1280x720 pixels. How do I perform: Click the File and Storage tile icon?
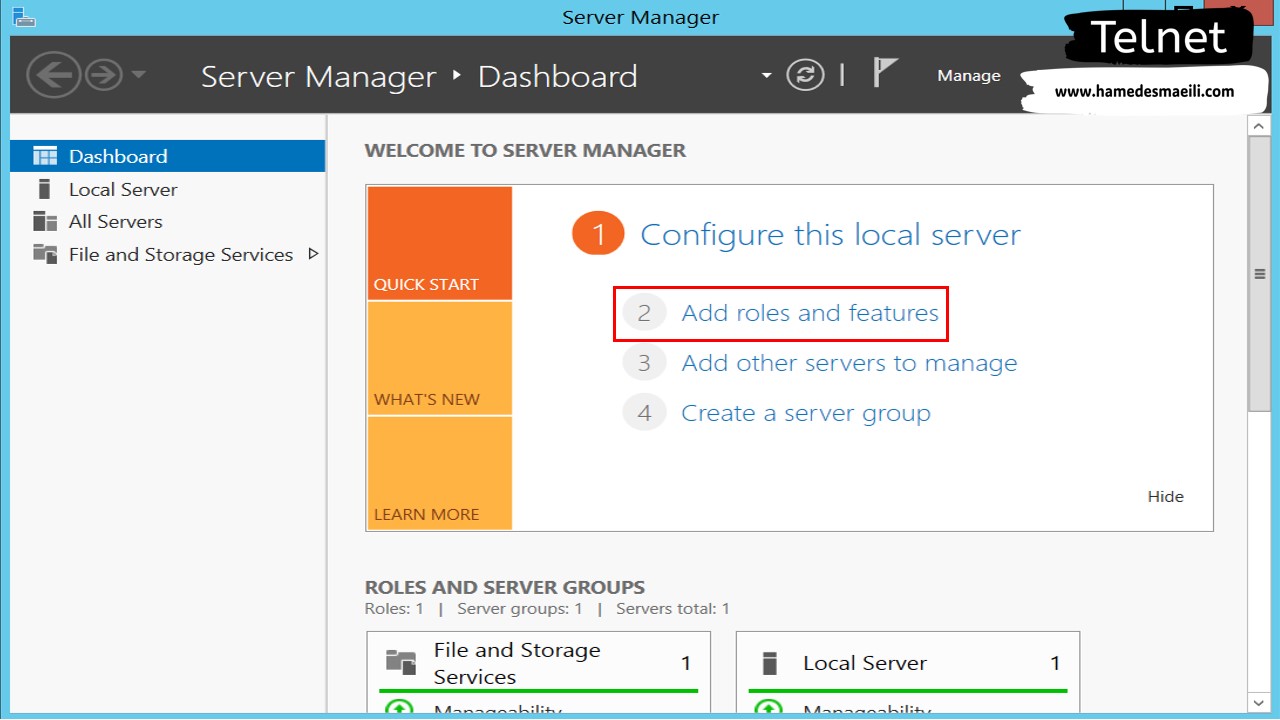click(x=401, y=662)
